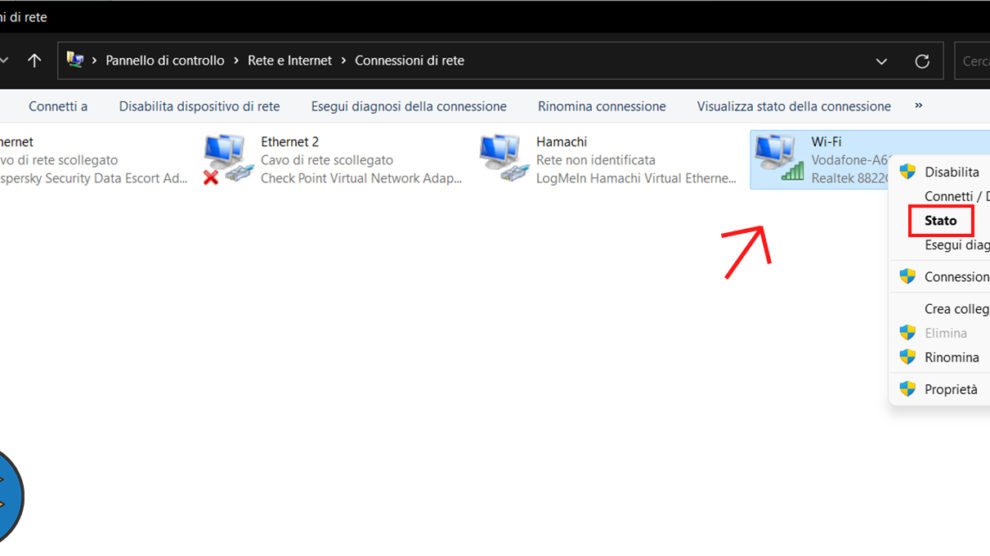The height and width of the screenshot is (556, 990).
Task: Click 'Rinomina connessione' toolbar command
Action: click(602, 106)
